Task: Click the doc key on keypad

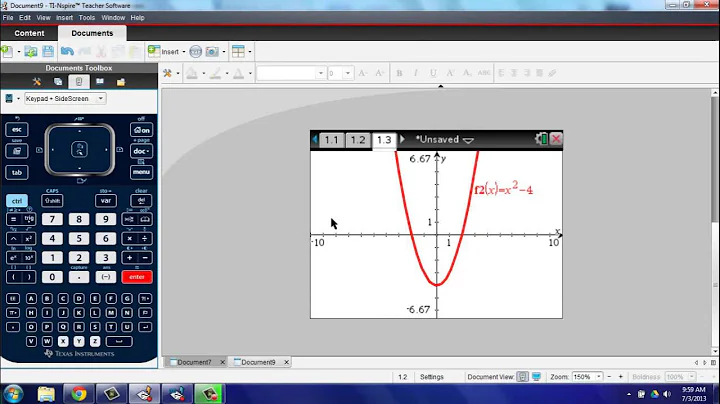Action: [141, 151]
